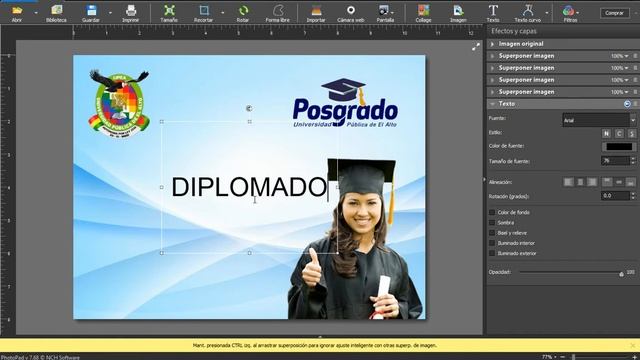This screenshot has height=360, width=640.
Task: Increase font size with stepper up arrow
Action: coord(633,158)
